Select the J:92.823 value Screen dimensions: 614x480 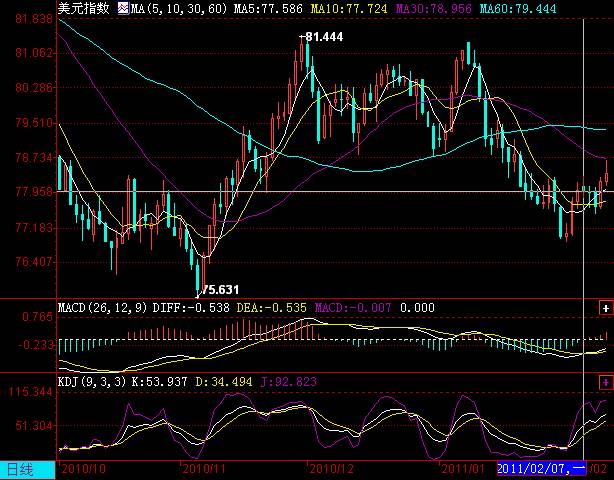tap(288, 382)
